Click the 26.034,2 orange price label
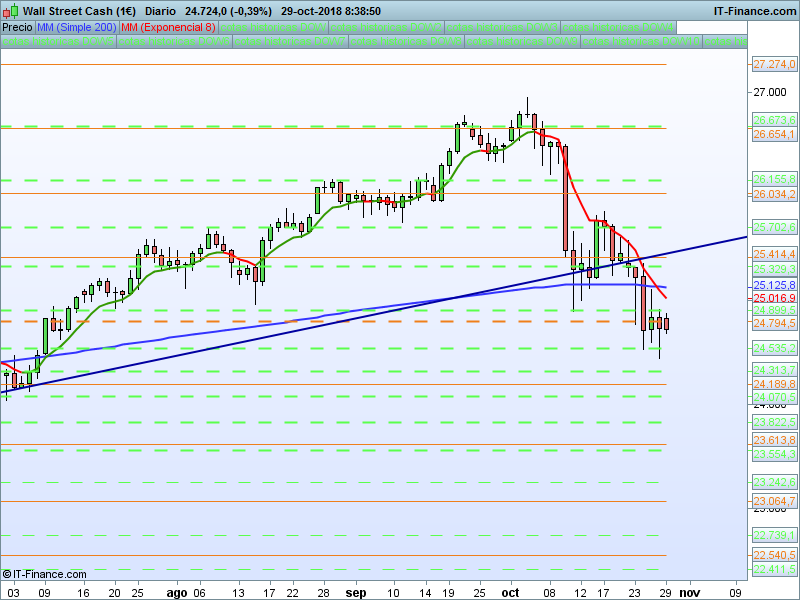The image size is (800, 600). click(774, 194)
